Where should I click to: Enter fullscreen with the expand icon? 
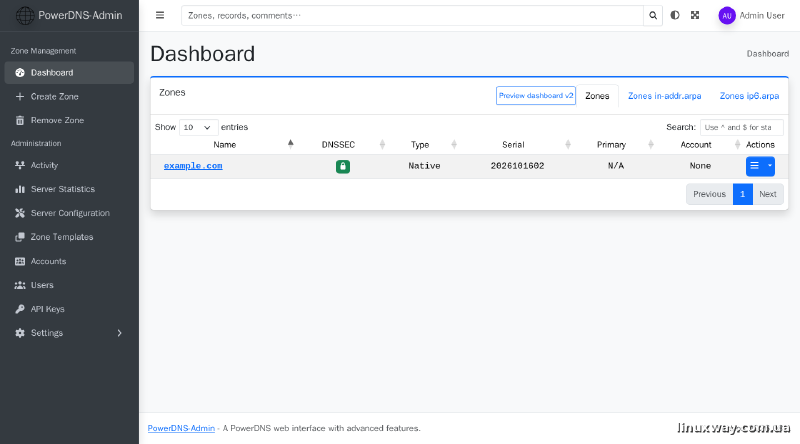695,15
